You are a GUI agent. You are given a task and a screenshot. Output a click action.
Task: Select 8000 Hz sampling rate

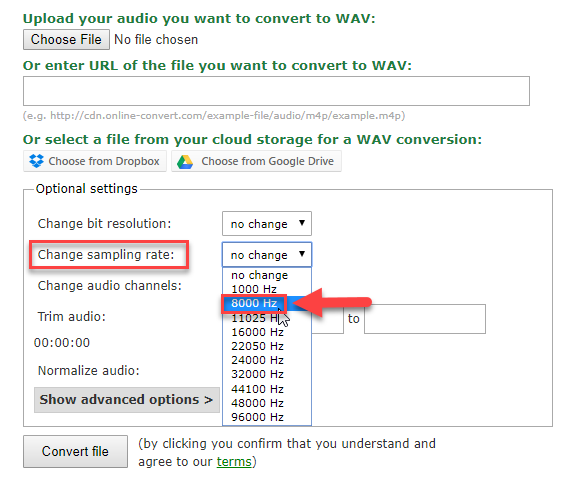[x=267, y=303]
